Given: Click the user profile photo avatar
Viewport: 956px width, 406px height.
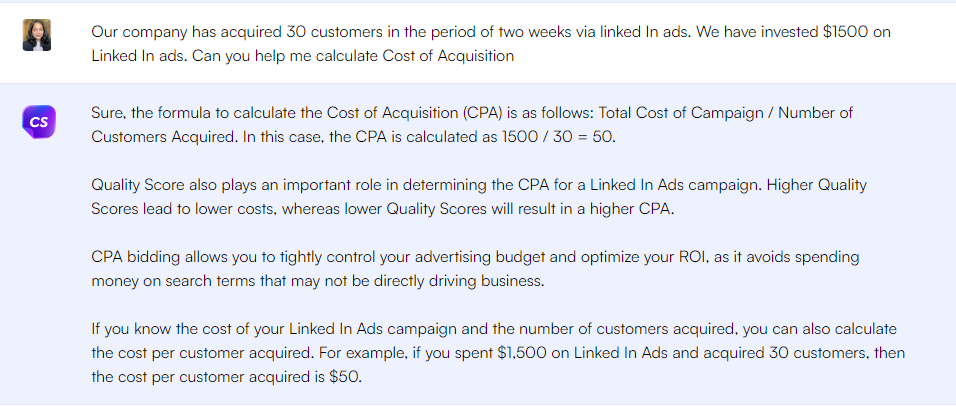Looking at the screenshot, I should click(37, 35).
